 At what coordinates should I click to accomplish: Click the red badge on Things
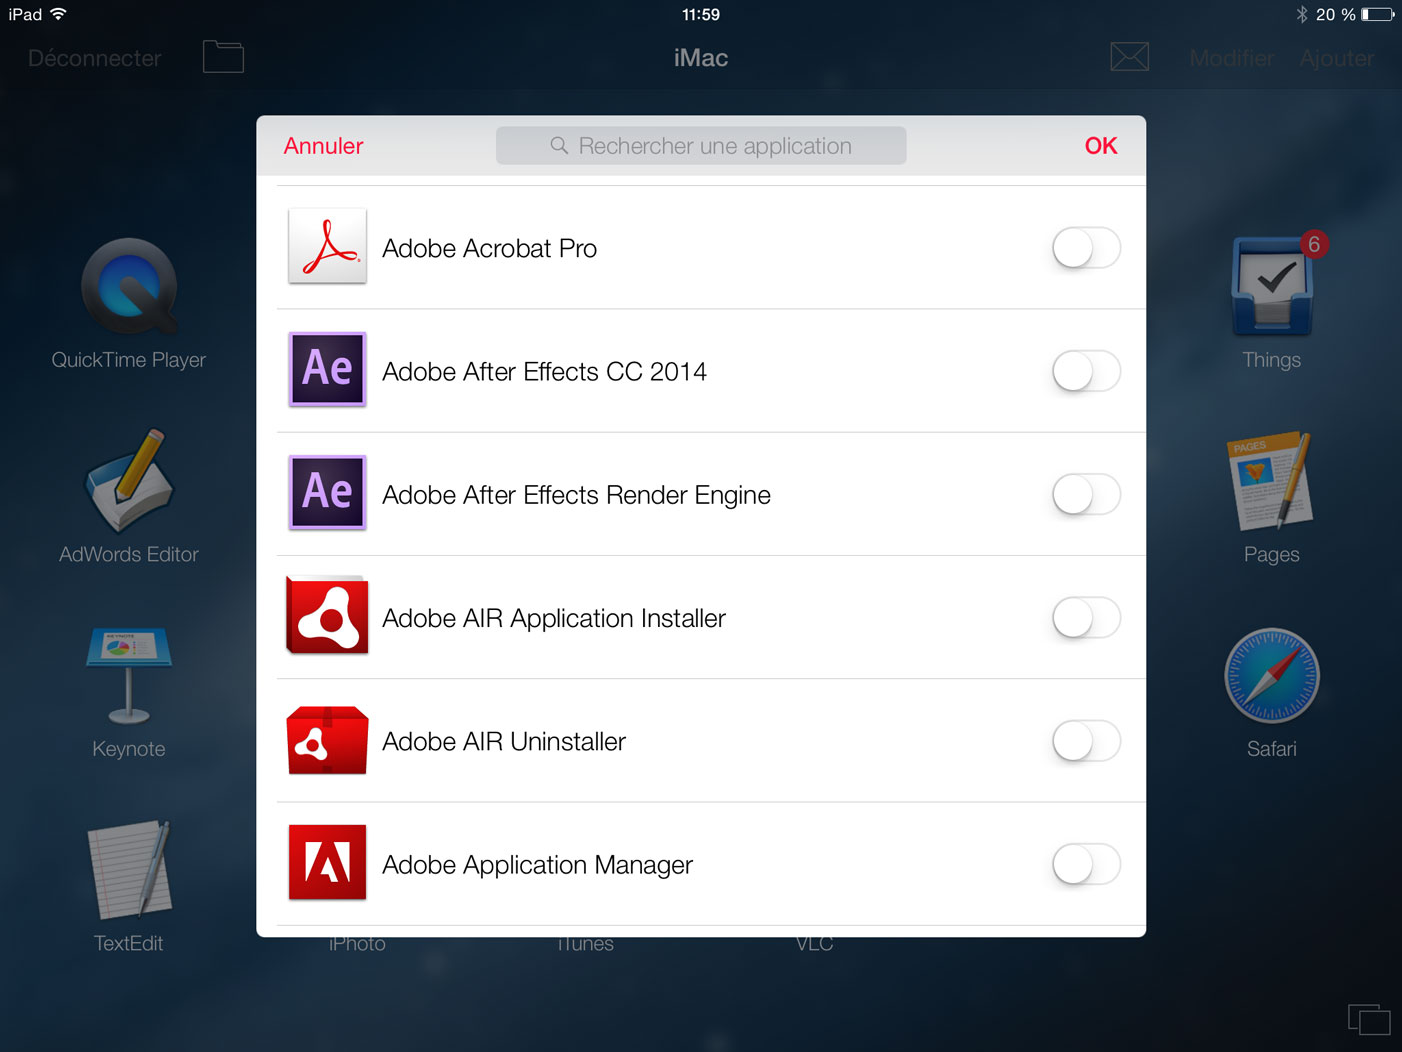1314,244
